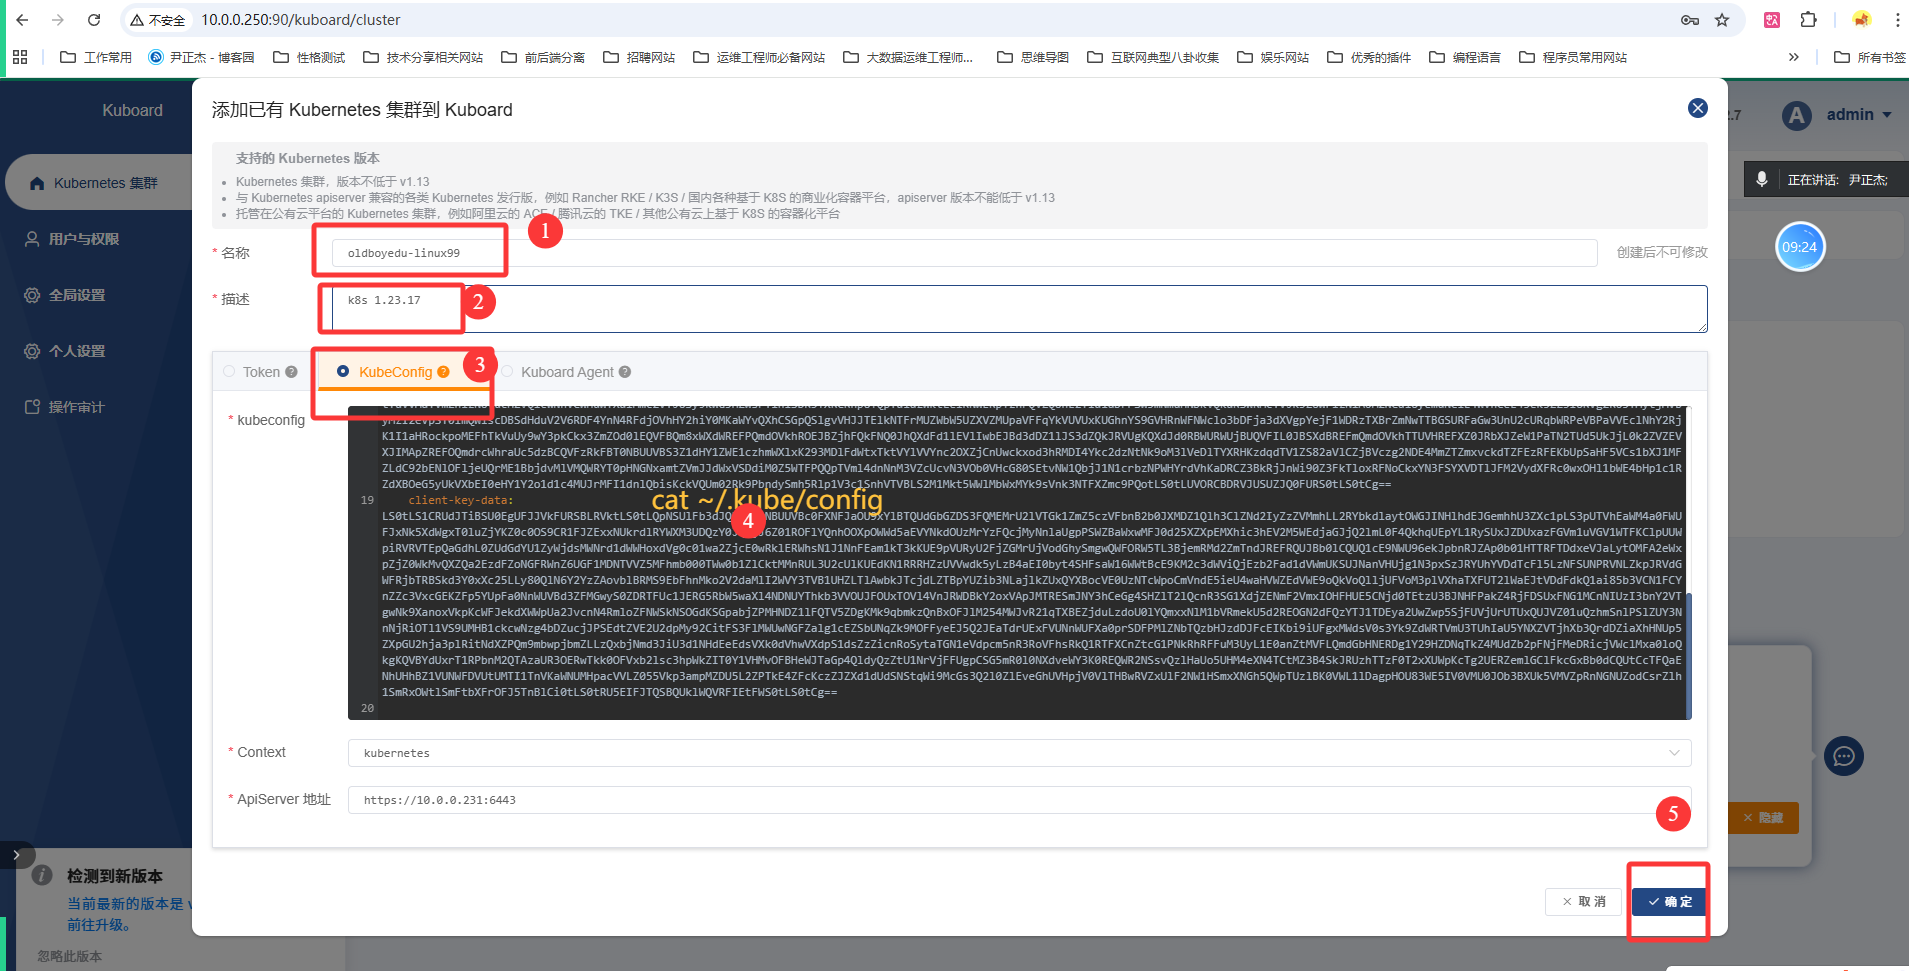Show hidden bookmarks with the overflow chevron
This screenshot has height=971, width=1909.
(1794, 57)
